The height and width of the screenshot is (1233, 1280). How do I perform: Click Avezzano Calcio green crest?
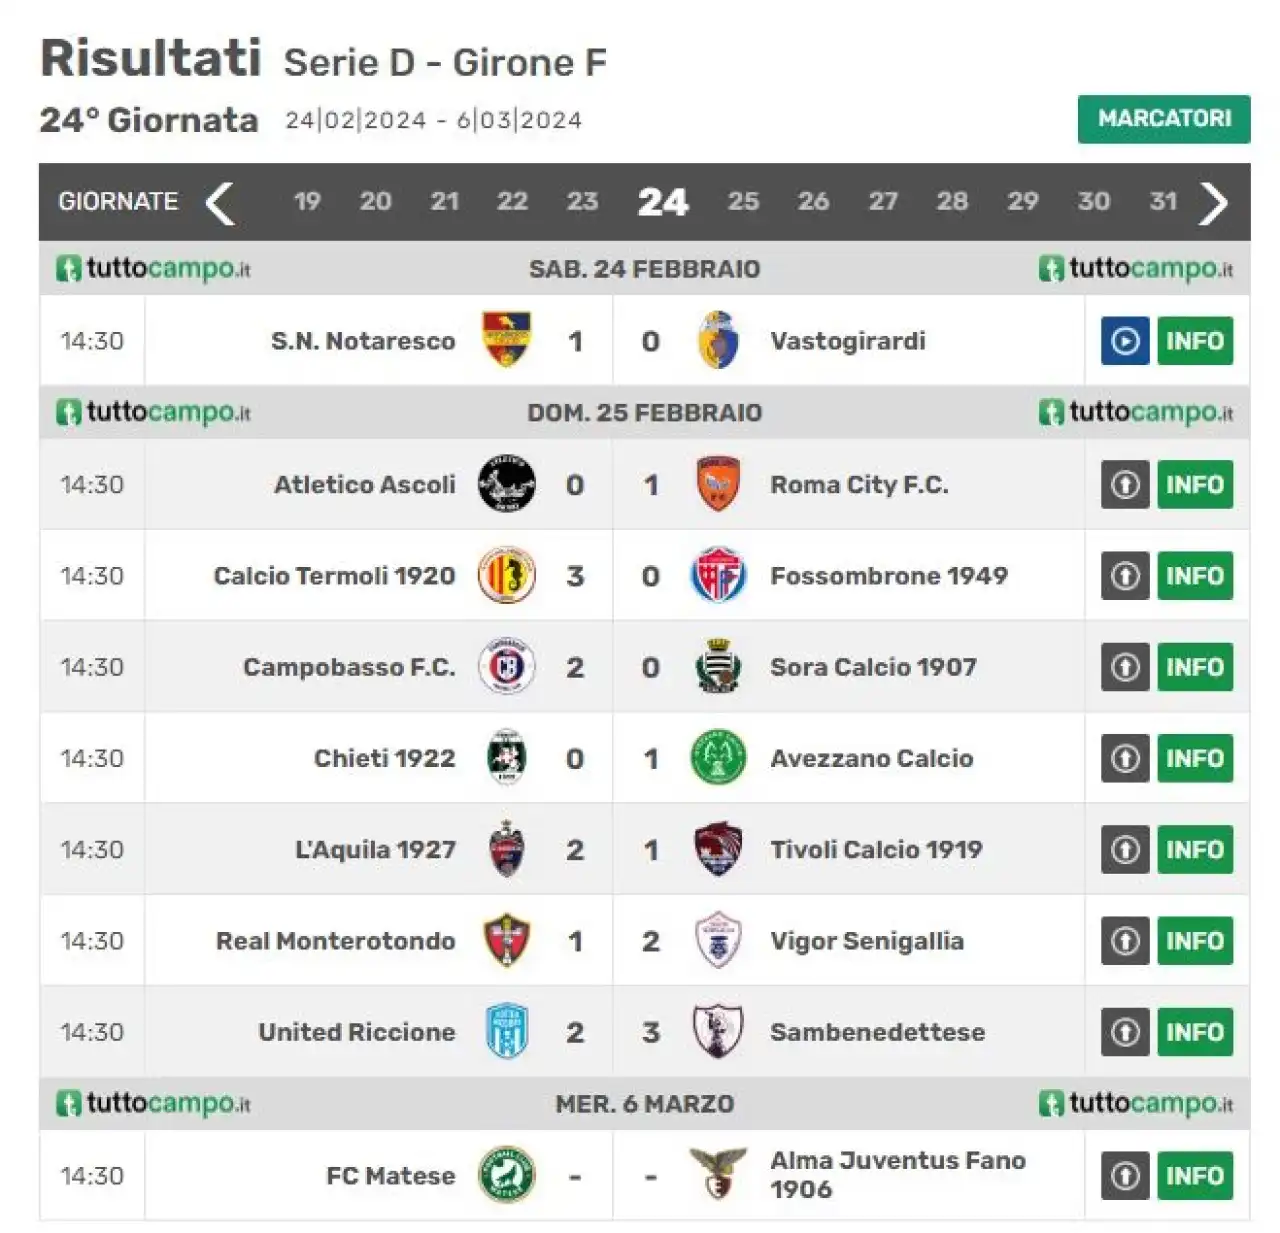tap(718, 758)
